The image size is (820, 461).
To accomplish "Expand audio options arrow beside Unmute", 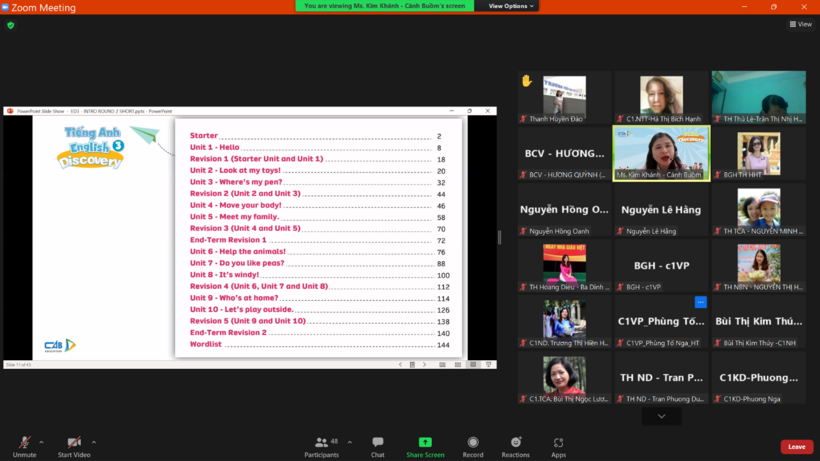I will pos(41,441).
